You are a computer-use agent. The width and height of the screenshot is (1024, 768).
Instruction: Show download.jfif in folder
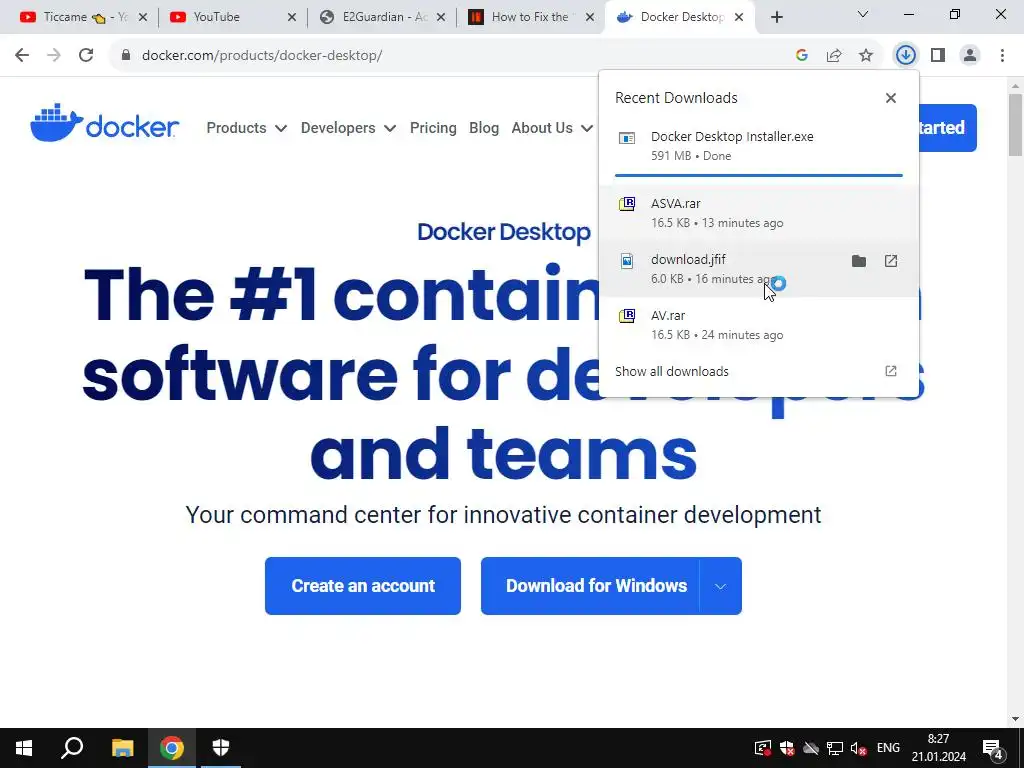click(x=859, y=261)
